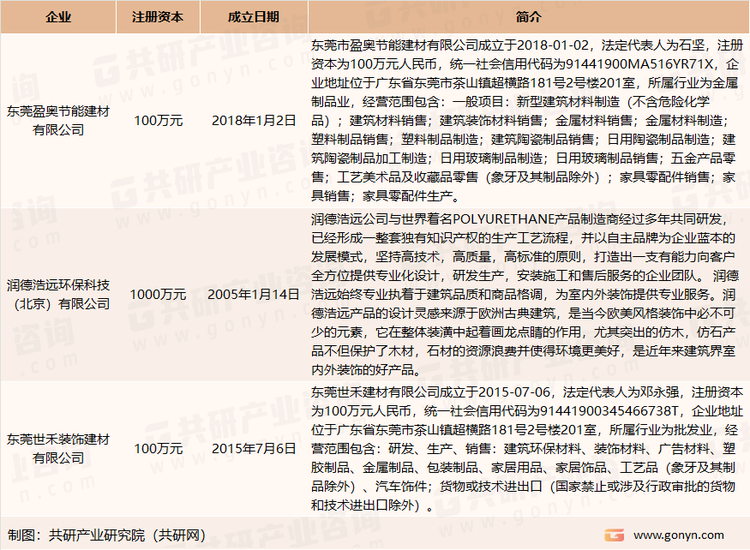The height and width of the screenshot is (550, 750).
Task: Click the 东莞盈奥 description paragraph
Action: [527, 121]
